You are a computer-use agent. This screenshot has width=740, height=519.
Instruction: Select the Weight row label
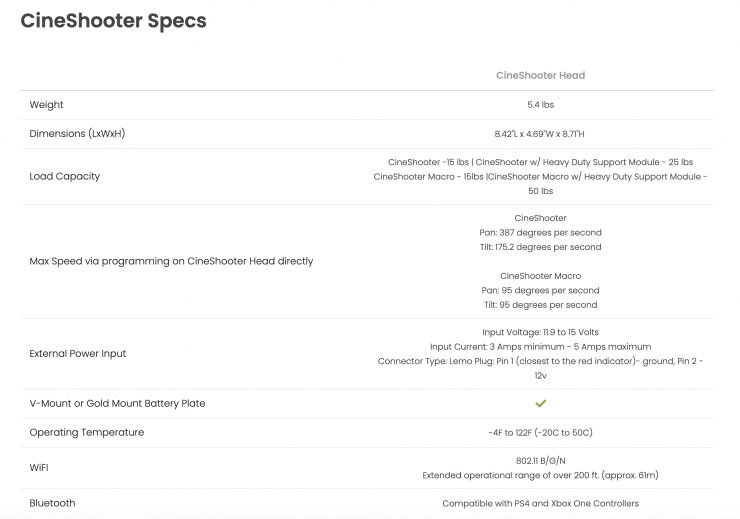click(46, 105)
